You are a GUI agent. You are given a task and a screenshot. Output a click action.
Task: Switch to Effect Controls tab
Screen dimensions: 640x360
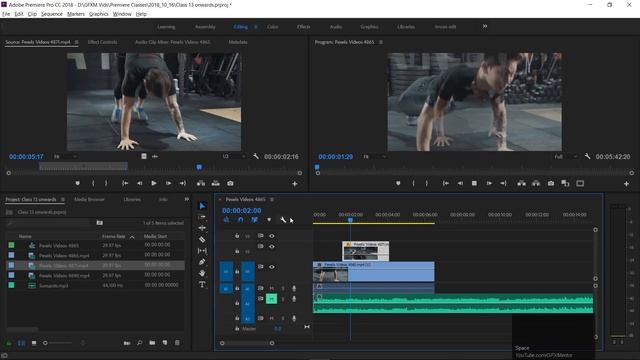[x=102, y=42]
